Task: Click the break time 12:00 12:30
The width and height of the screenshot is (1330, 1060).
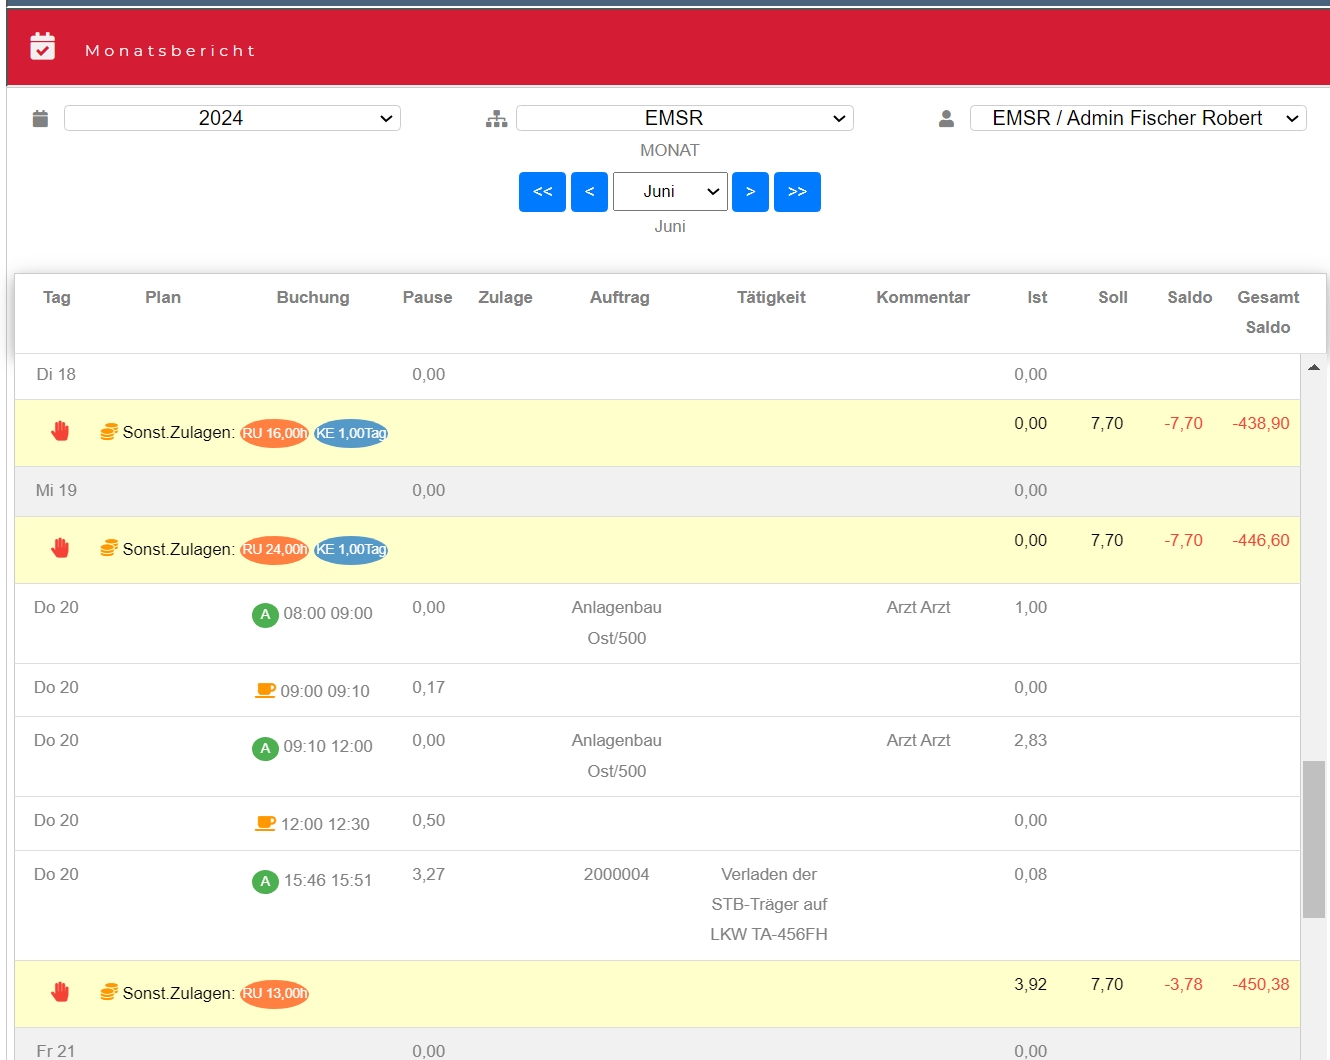Action: (325, 824)
